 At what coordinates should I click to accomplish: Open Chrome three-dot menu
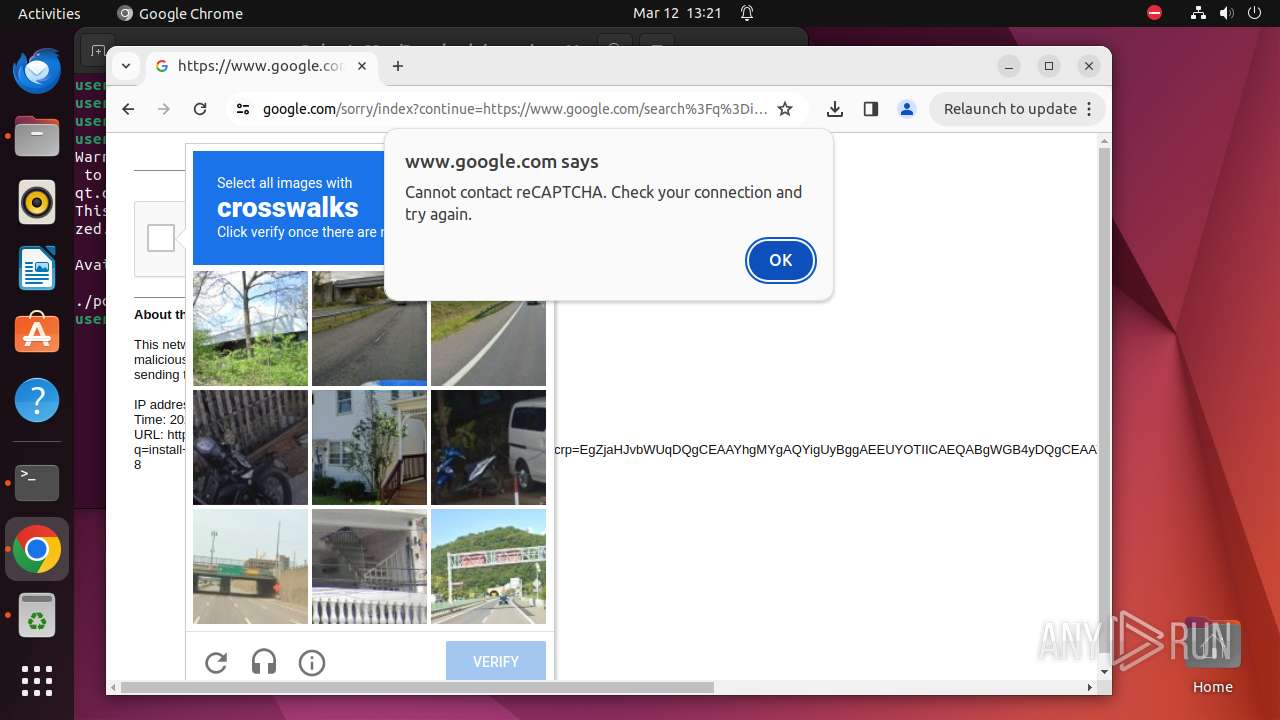pyautogui.click(x=1090, y=109)
